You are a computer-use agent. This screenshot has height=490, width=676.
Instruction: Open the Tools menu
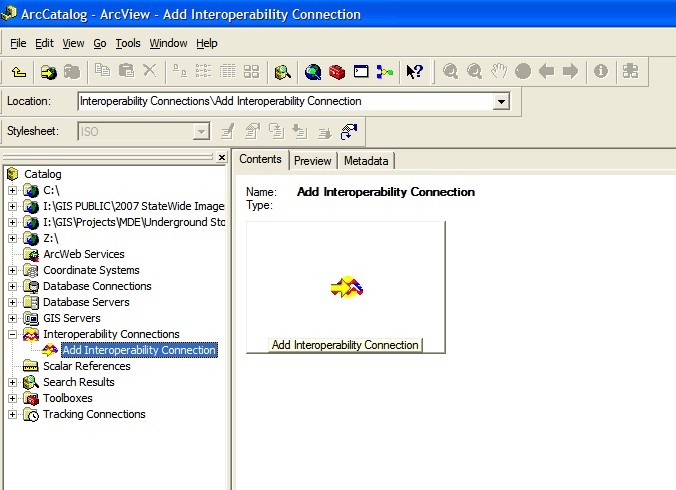[x=128, y=43]
